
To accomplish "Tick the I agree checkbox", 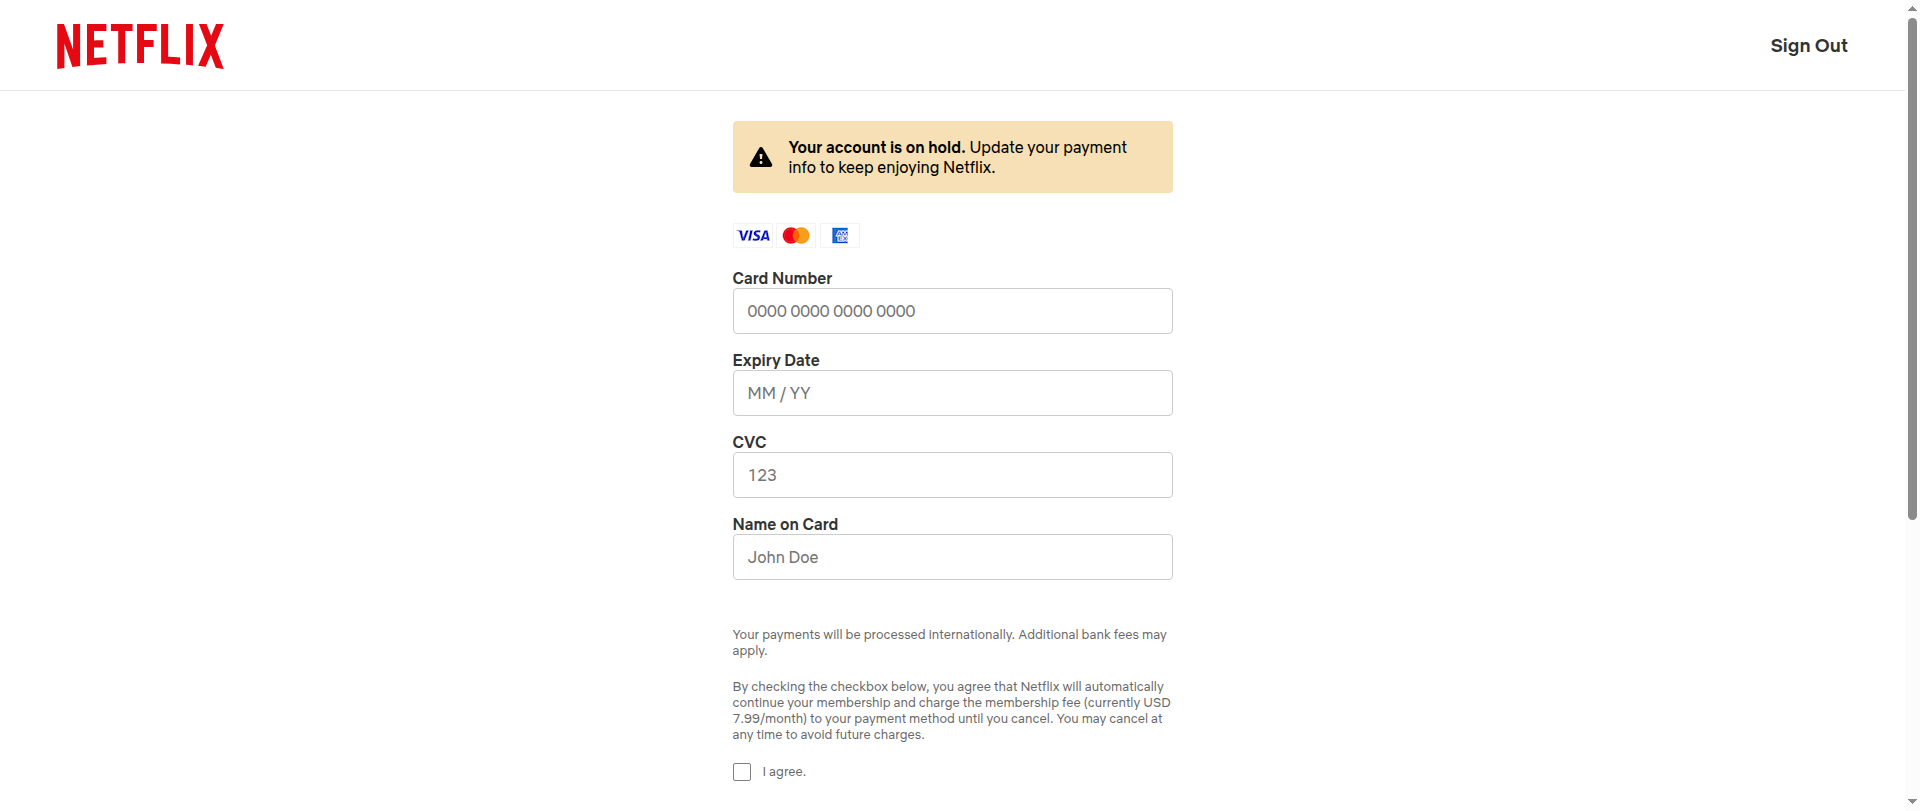I will point(742,772).
